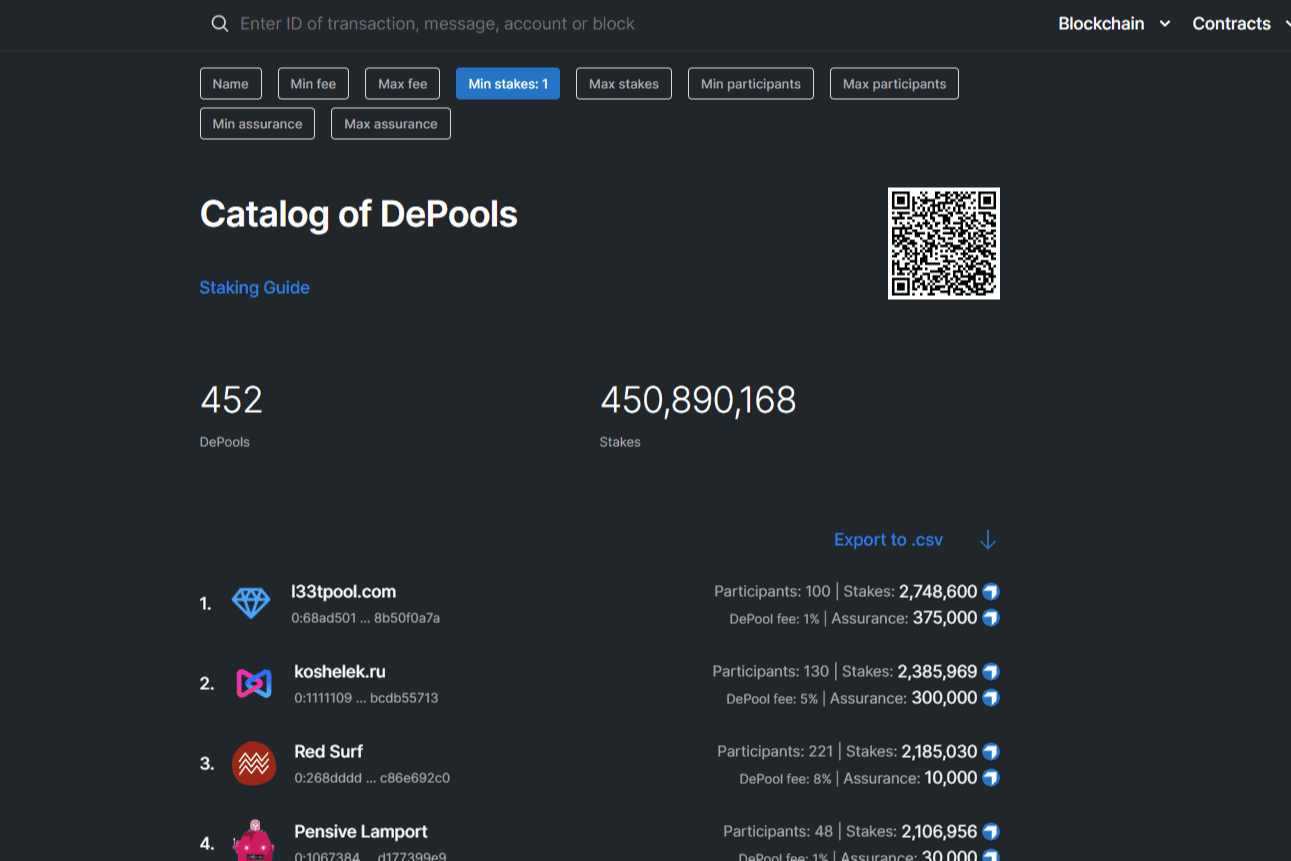Enable the Name filter
This screenshot has height=861, width=1291.
point(230,83)
